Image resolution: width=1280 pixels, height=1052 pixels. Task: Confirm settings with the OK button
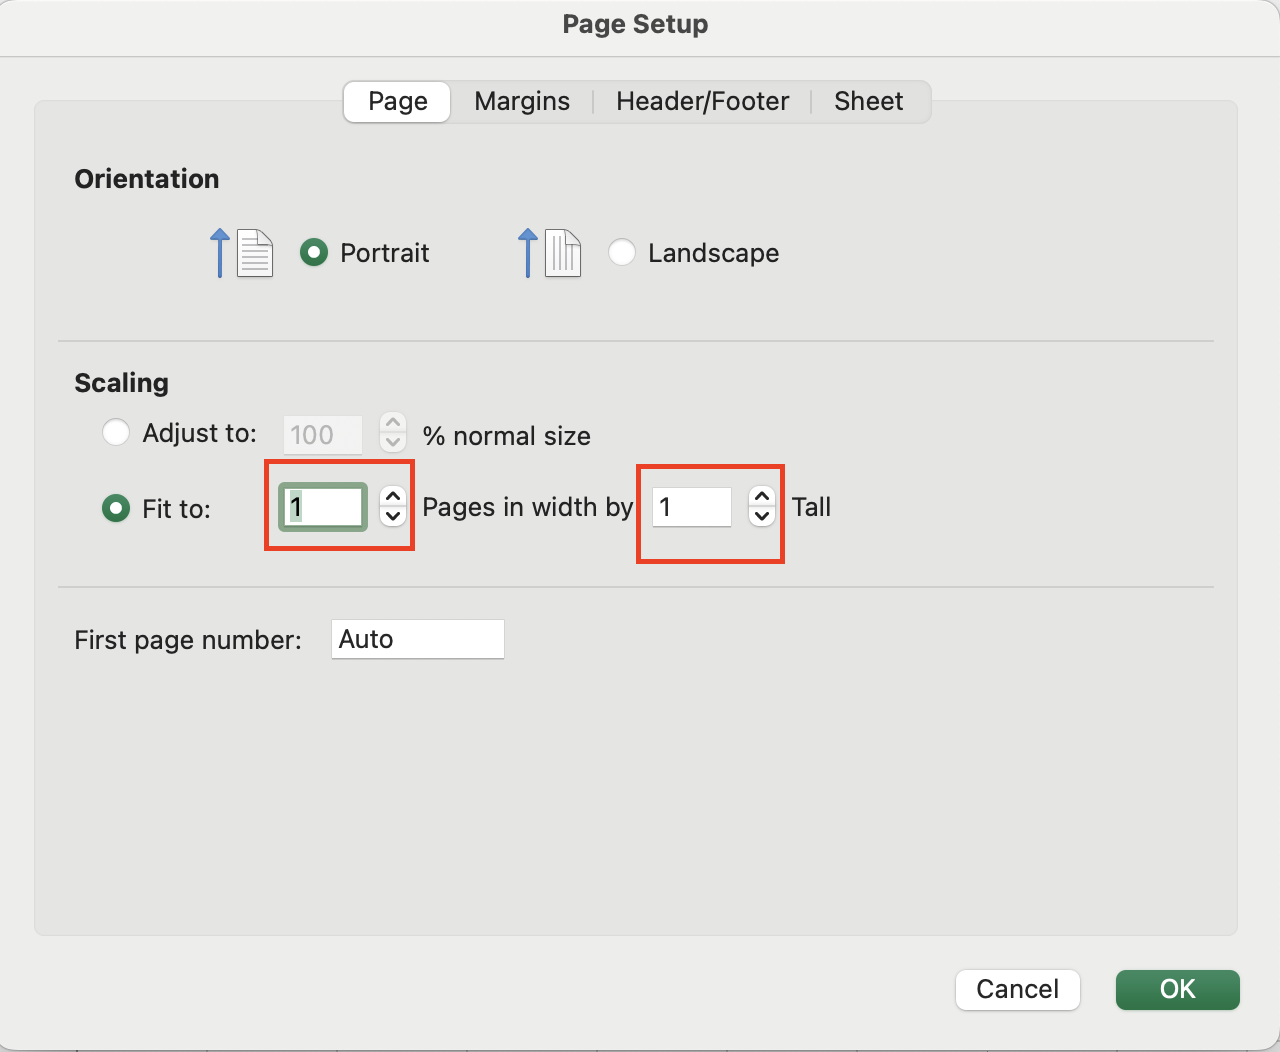click(1177, 989)
